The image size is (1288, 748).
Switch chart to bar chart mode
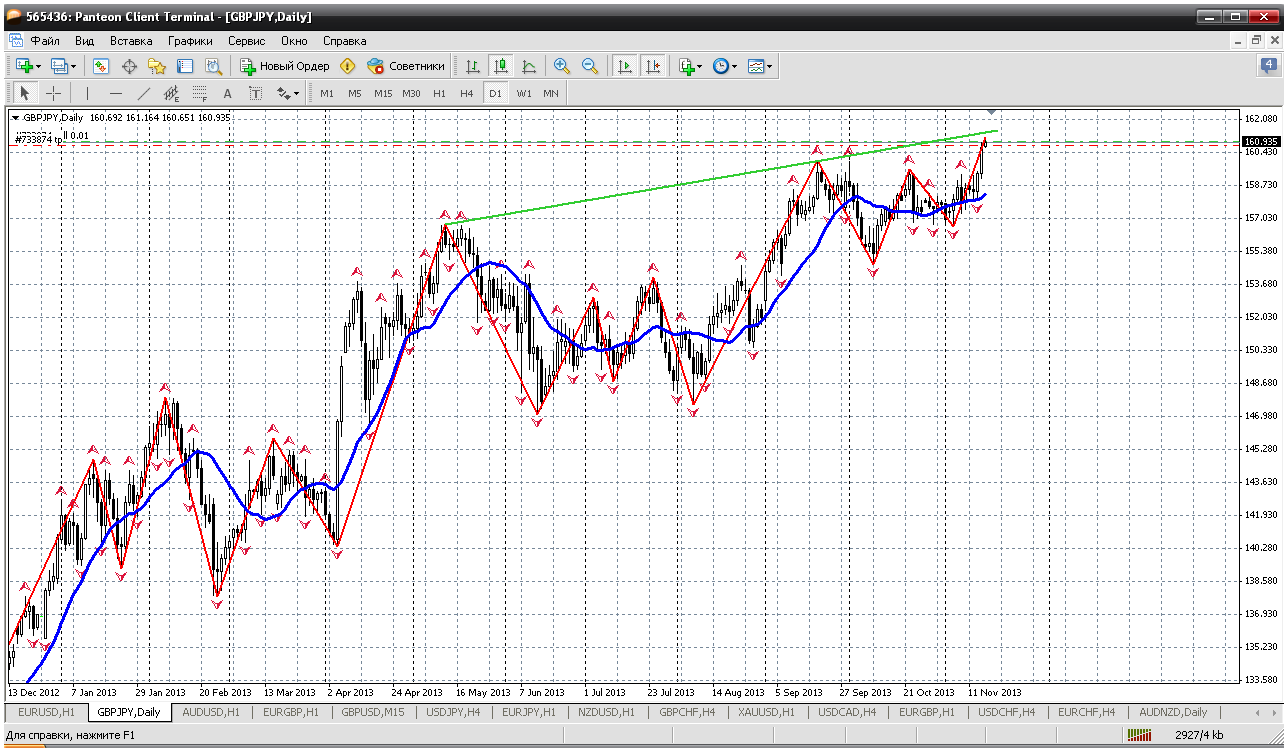473,66
